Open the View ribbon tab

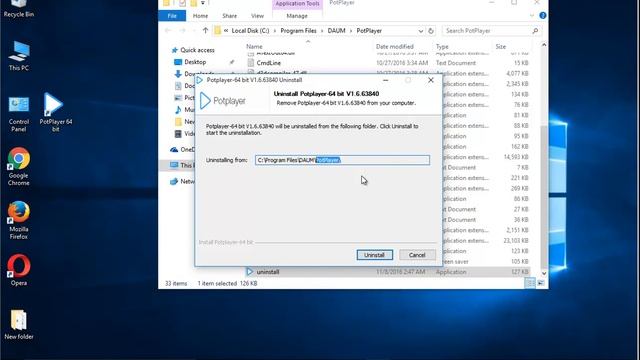coord(257,16)
